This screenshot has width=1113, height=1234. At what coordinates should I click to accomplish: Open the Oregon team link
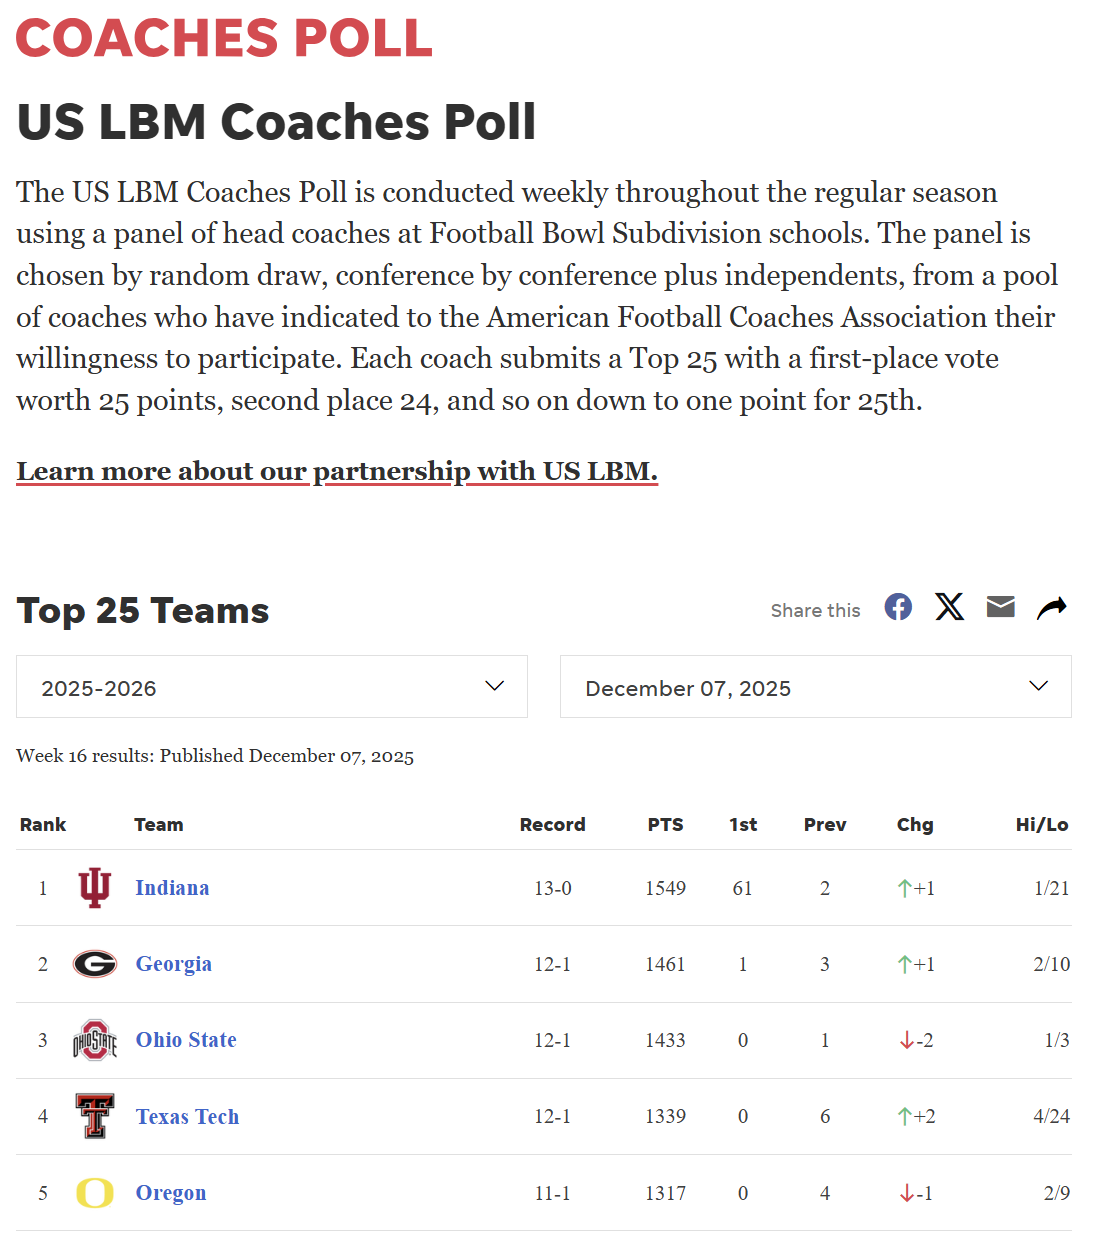click(x=171, y=1193)
